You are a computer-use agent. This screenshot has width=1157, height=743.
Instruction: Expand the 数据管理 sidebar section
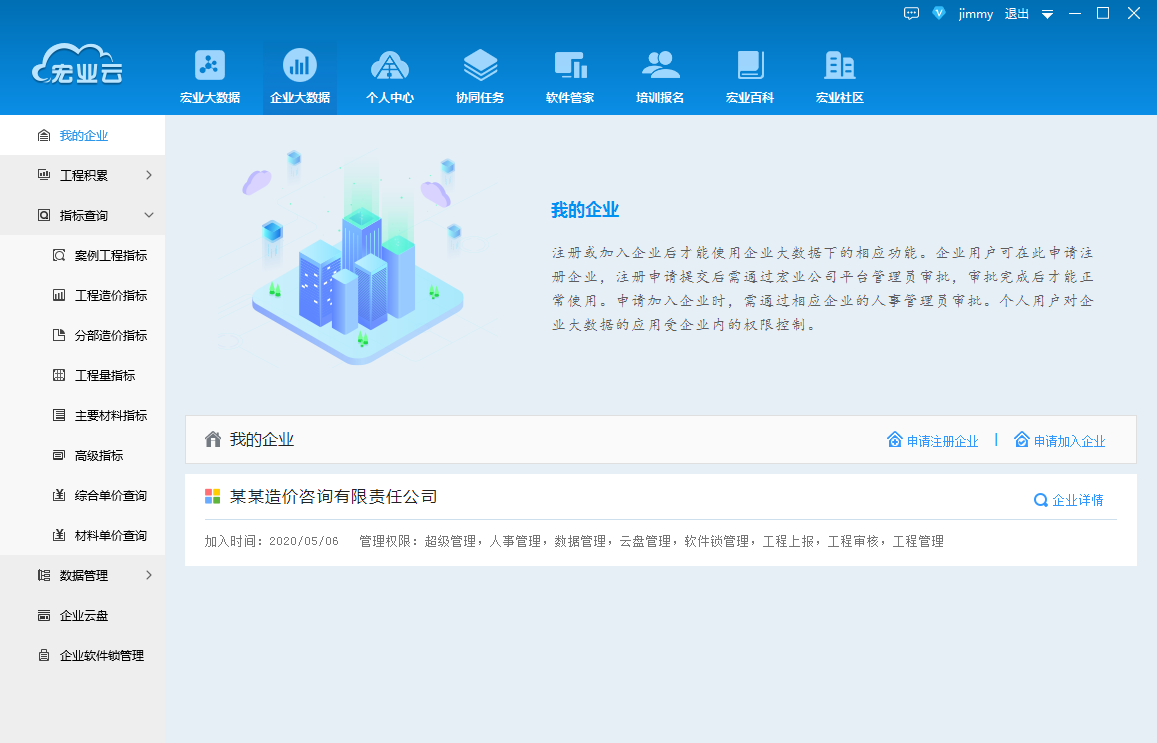(82, 575)
